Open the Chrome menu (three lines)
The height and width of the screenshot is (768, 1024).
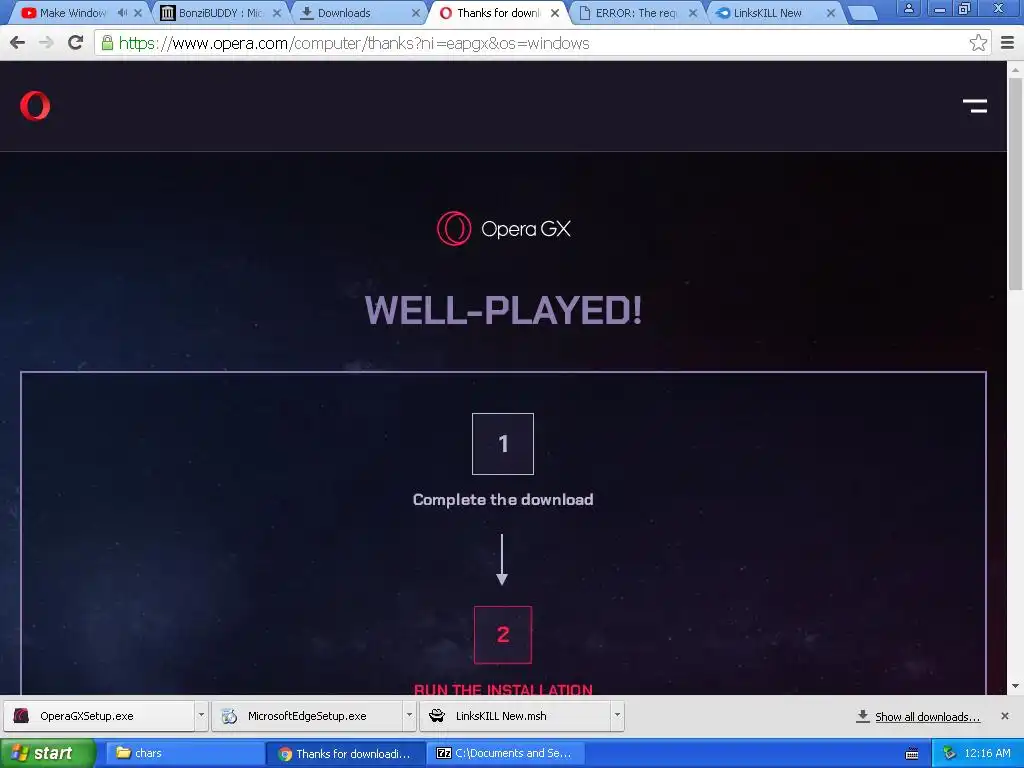click(1008, 43)
